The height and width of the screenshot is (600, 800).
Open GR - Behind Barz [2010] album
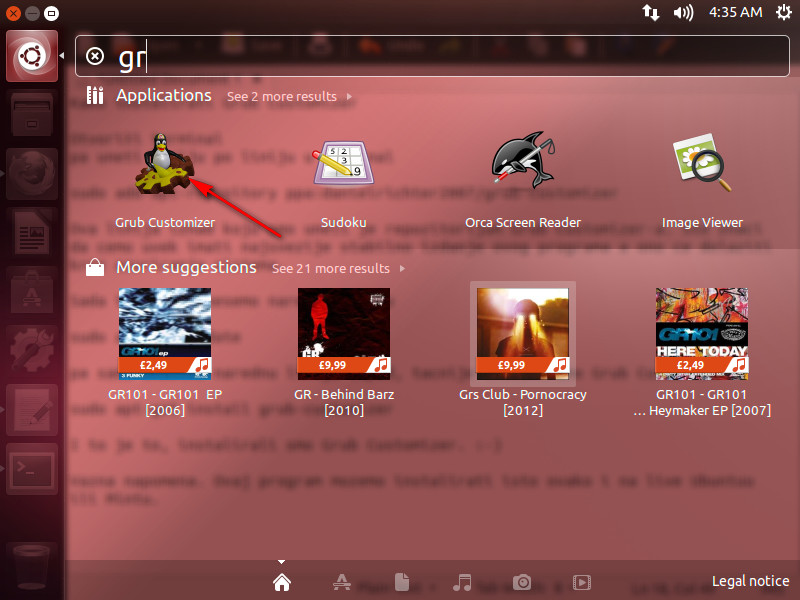[x=344, y=352]
